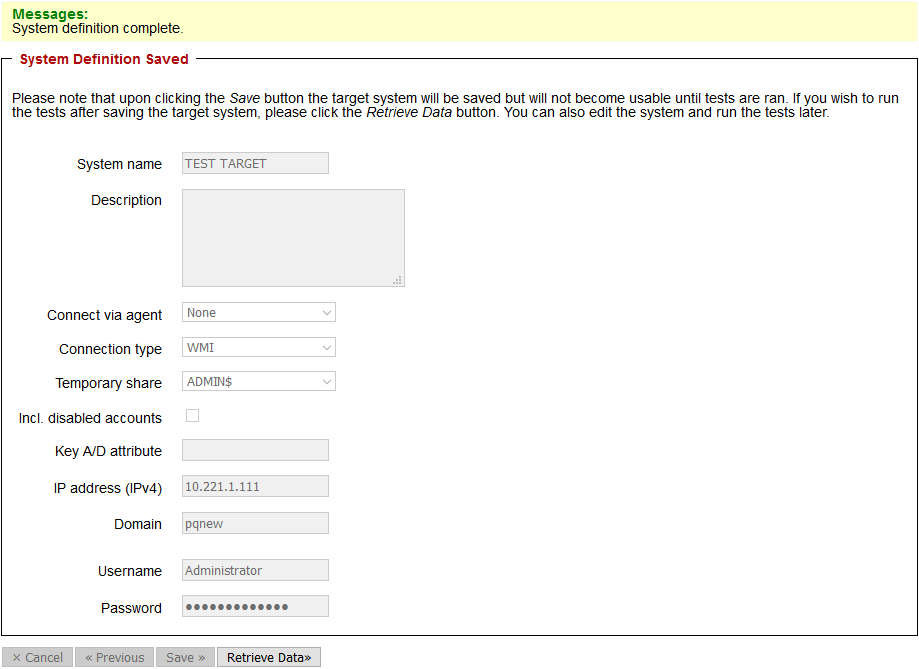919x669 pixels.
Task: Focus the Description text area
Action: [292, 237]
